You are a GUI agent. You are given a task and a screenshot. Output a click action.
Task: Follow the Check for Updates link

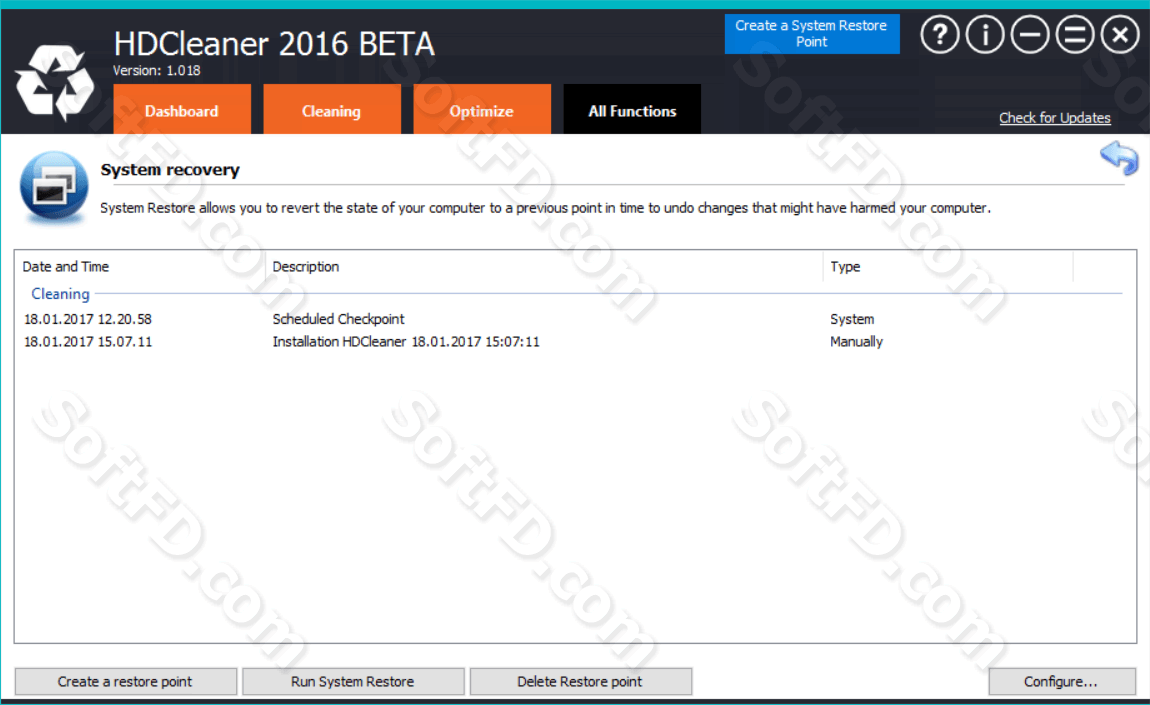coord(1055,118)
